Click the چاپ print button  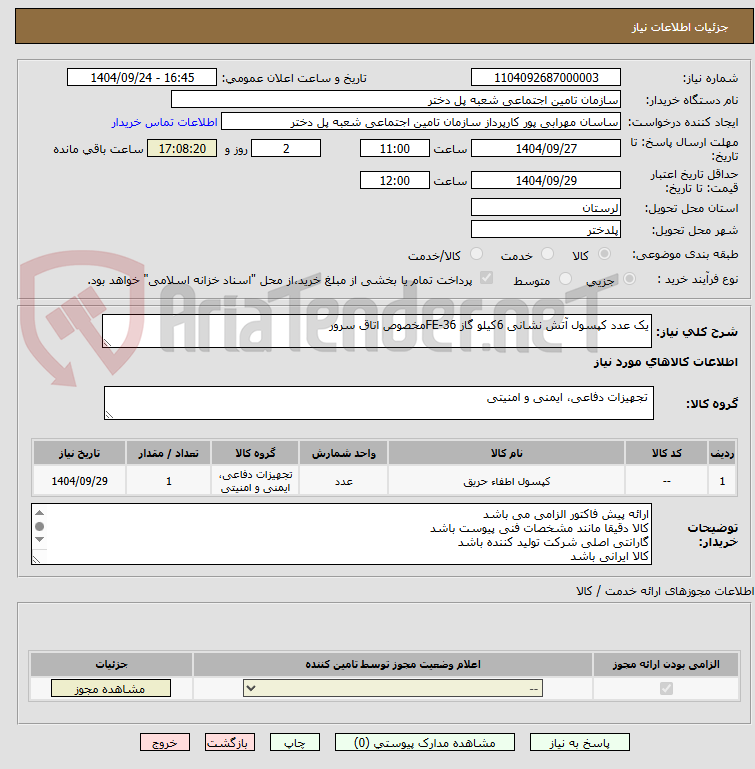coord(295,743)
